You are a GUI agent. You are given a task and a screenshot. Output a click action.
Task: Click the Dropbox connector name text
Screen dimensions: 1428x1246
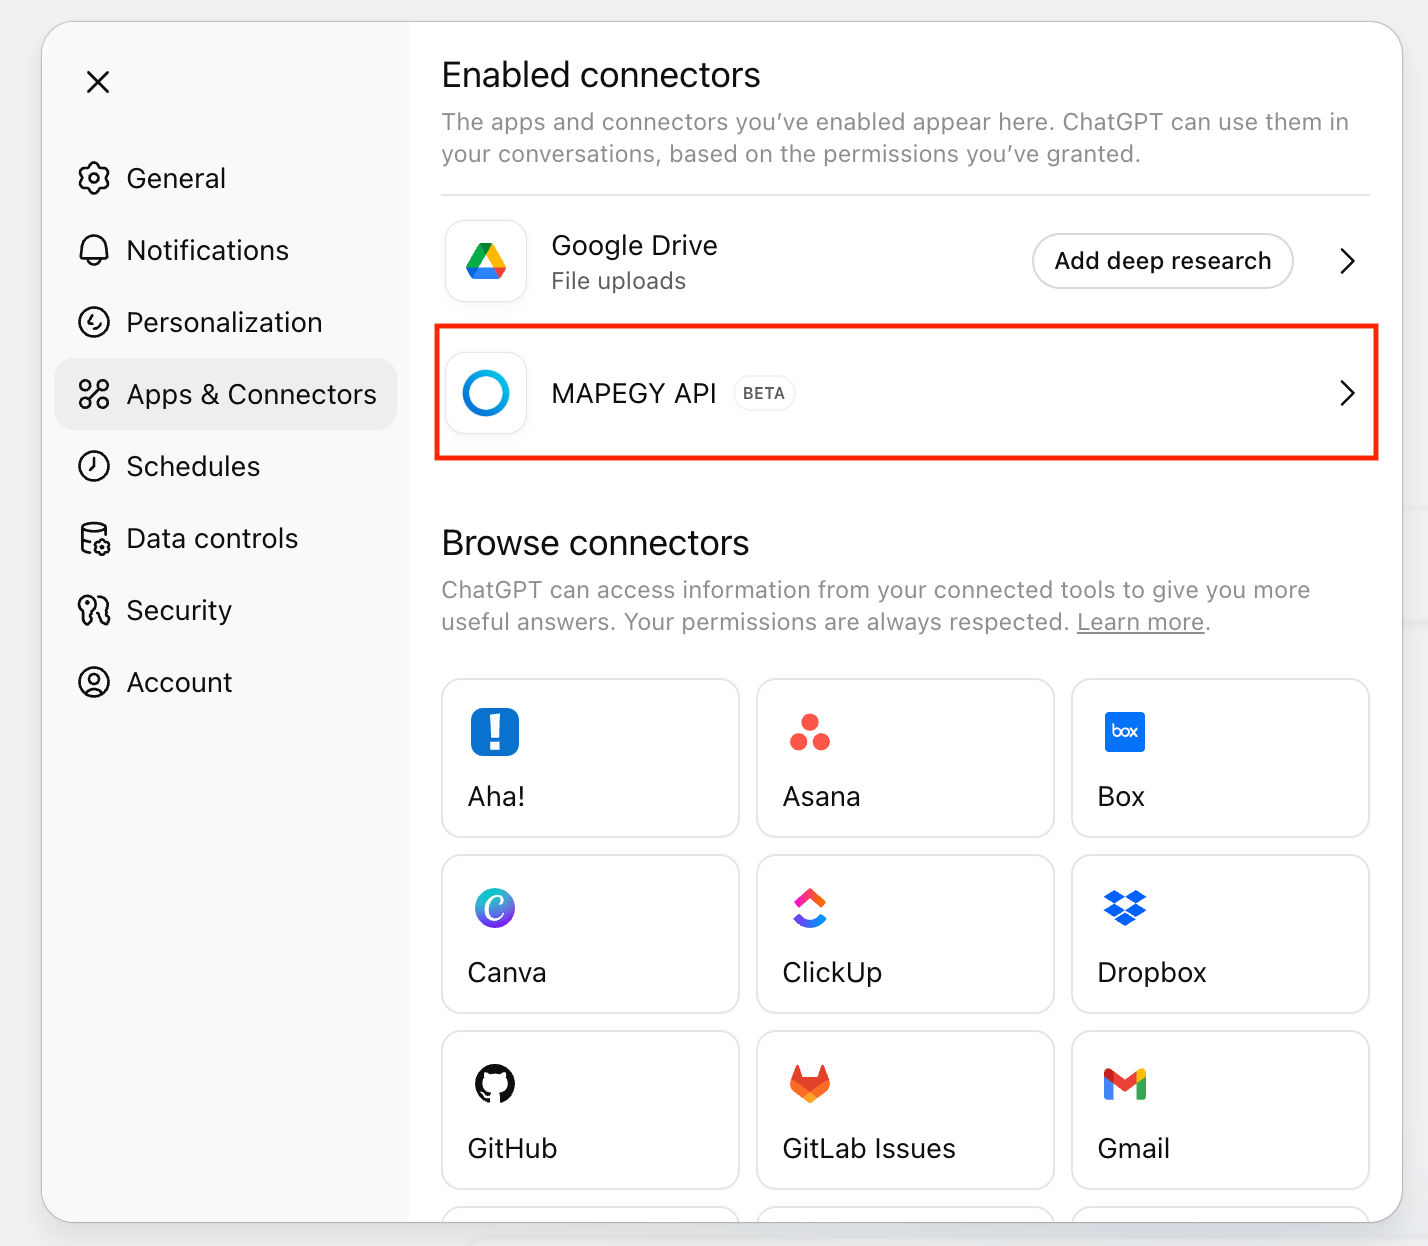(x=1152, y=972)
